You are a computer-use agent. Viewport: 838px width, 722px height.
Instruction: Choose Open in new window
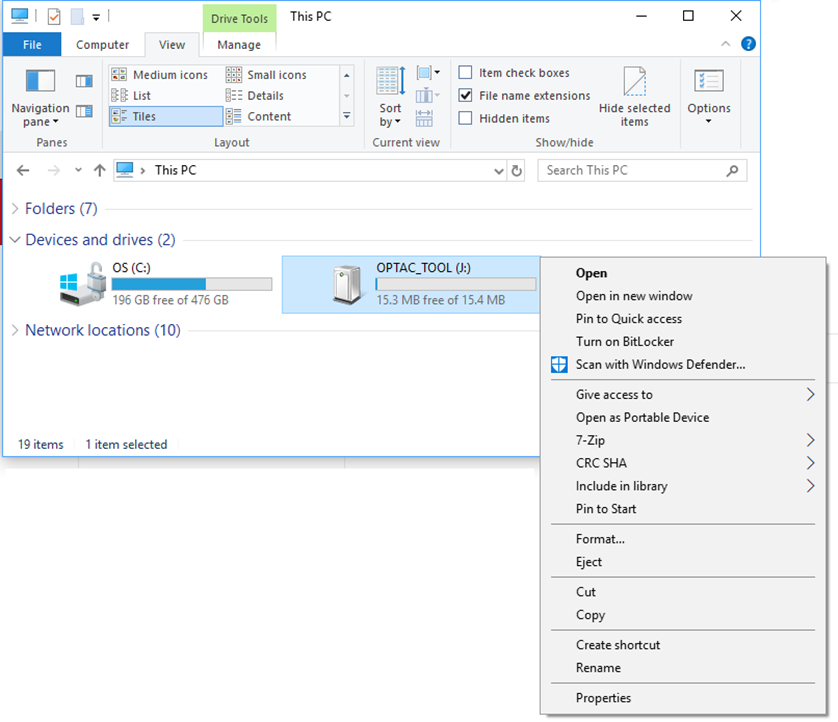(x=683, y=296)
